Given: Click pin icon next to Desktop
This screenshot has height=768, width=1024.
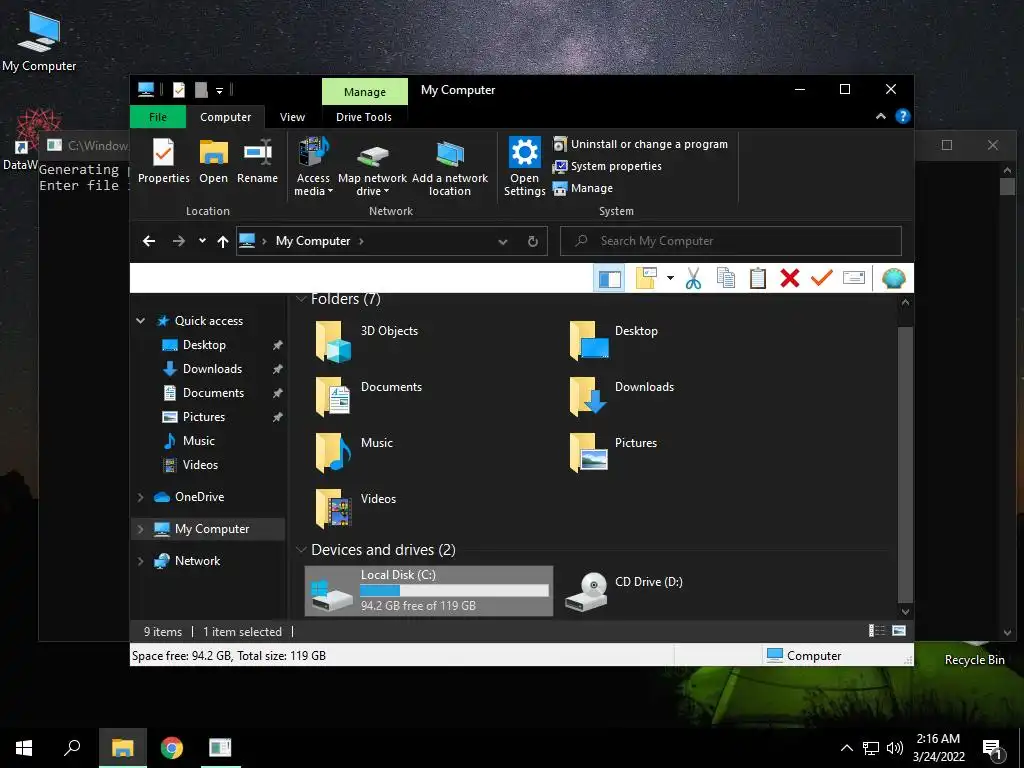Looking at the screenshot, I should [x=278, y=345].
